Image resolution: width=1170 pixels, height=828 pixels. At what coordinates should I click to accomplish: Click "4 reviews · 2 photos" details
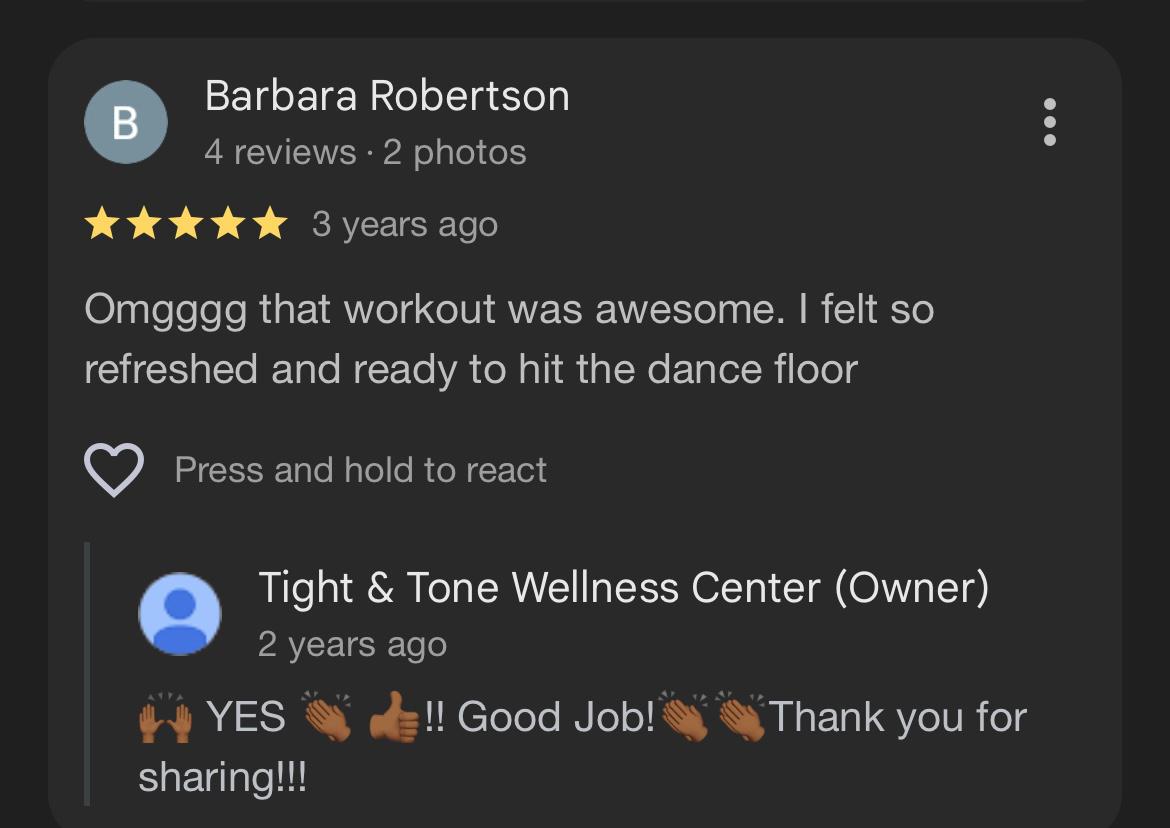point(365,152)
